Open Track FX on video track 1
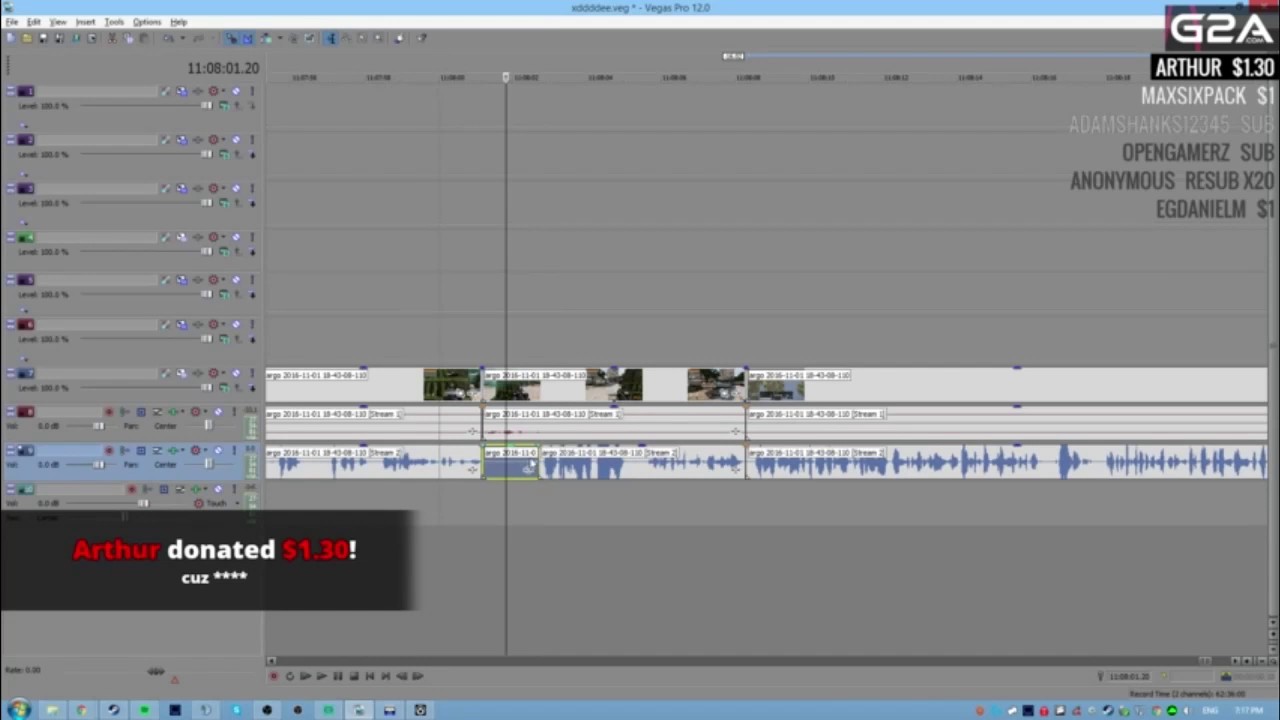 [x=197, y=91]
